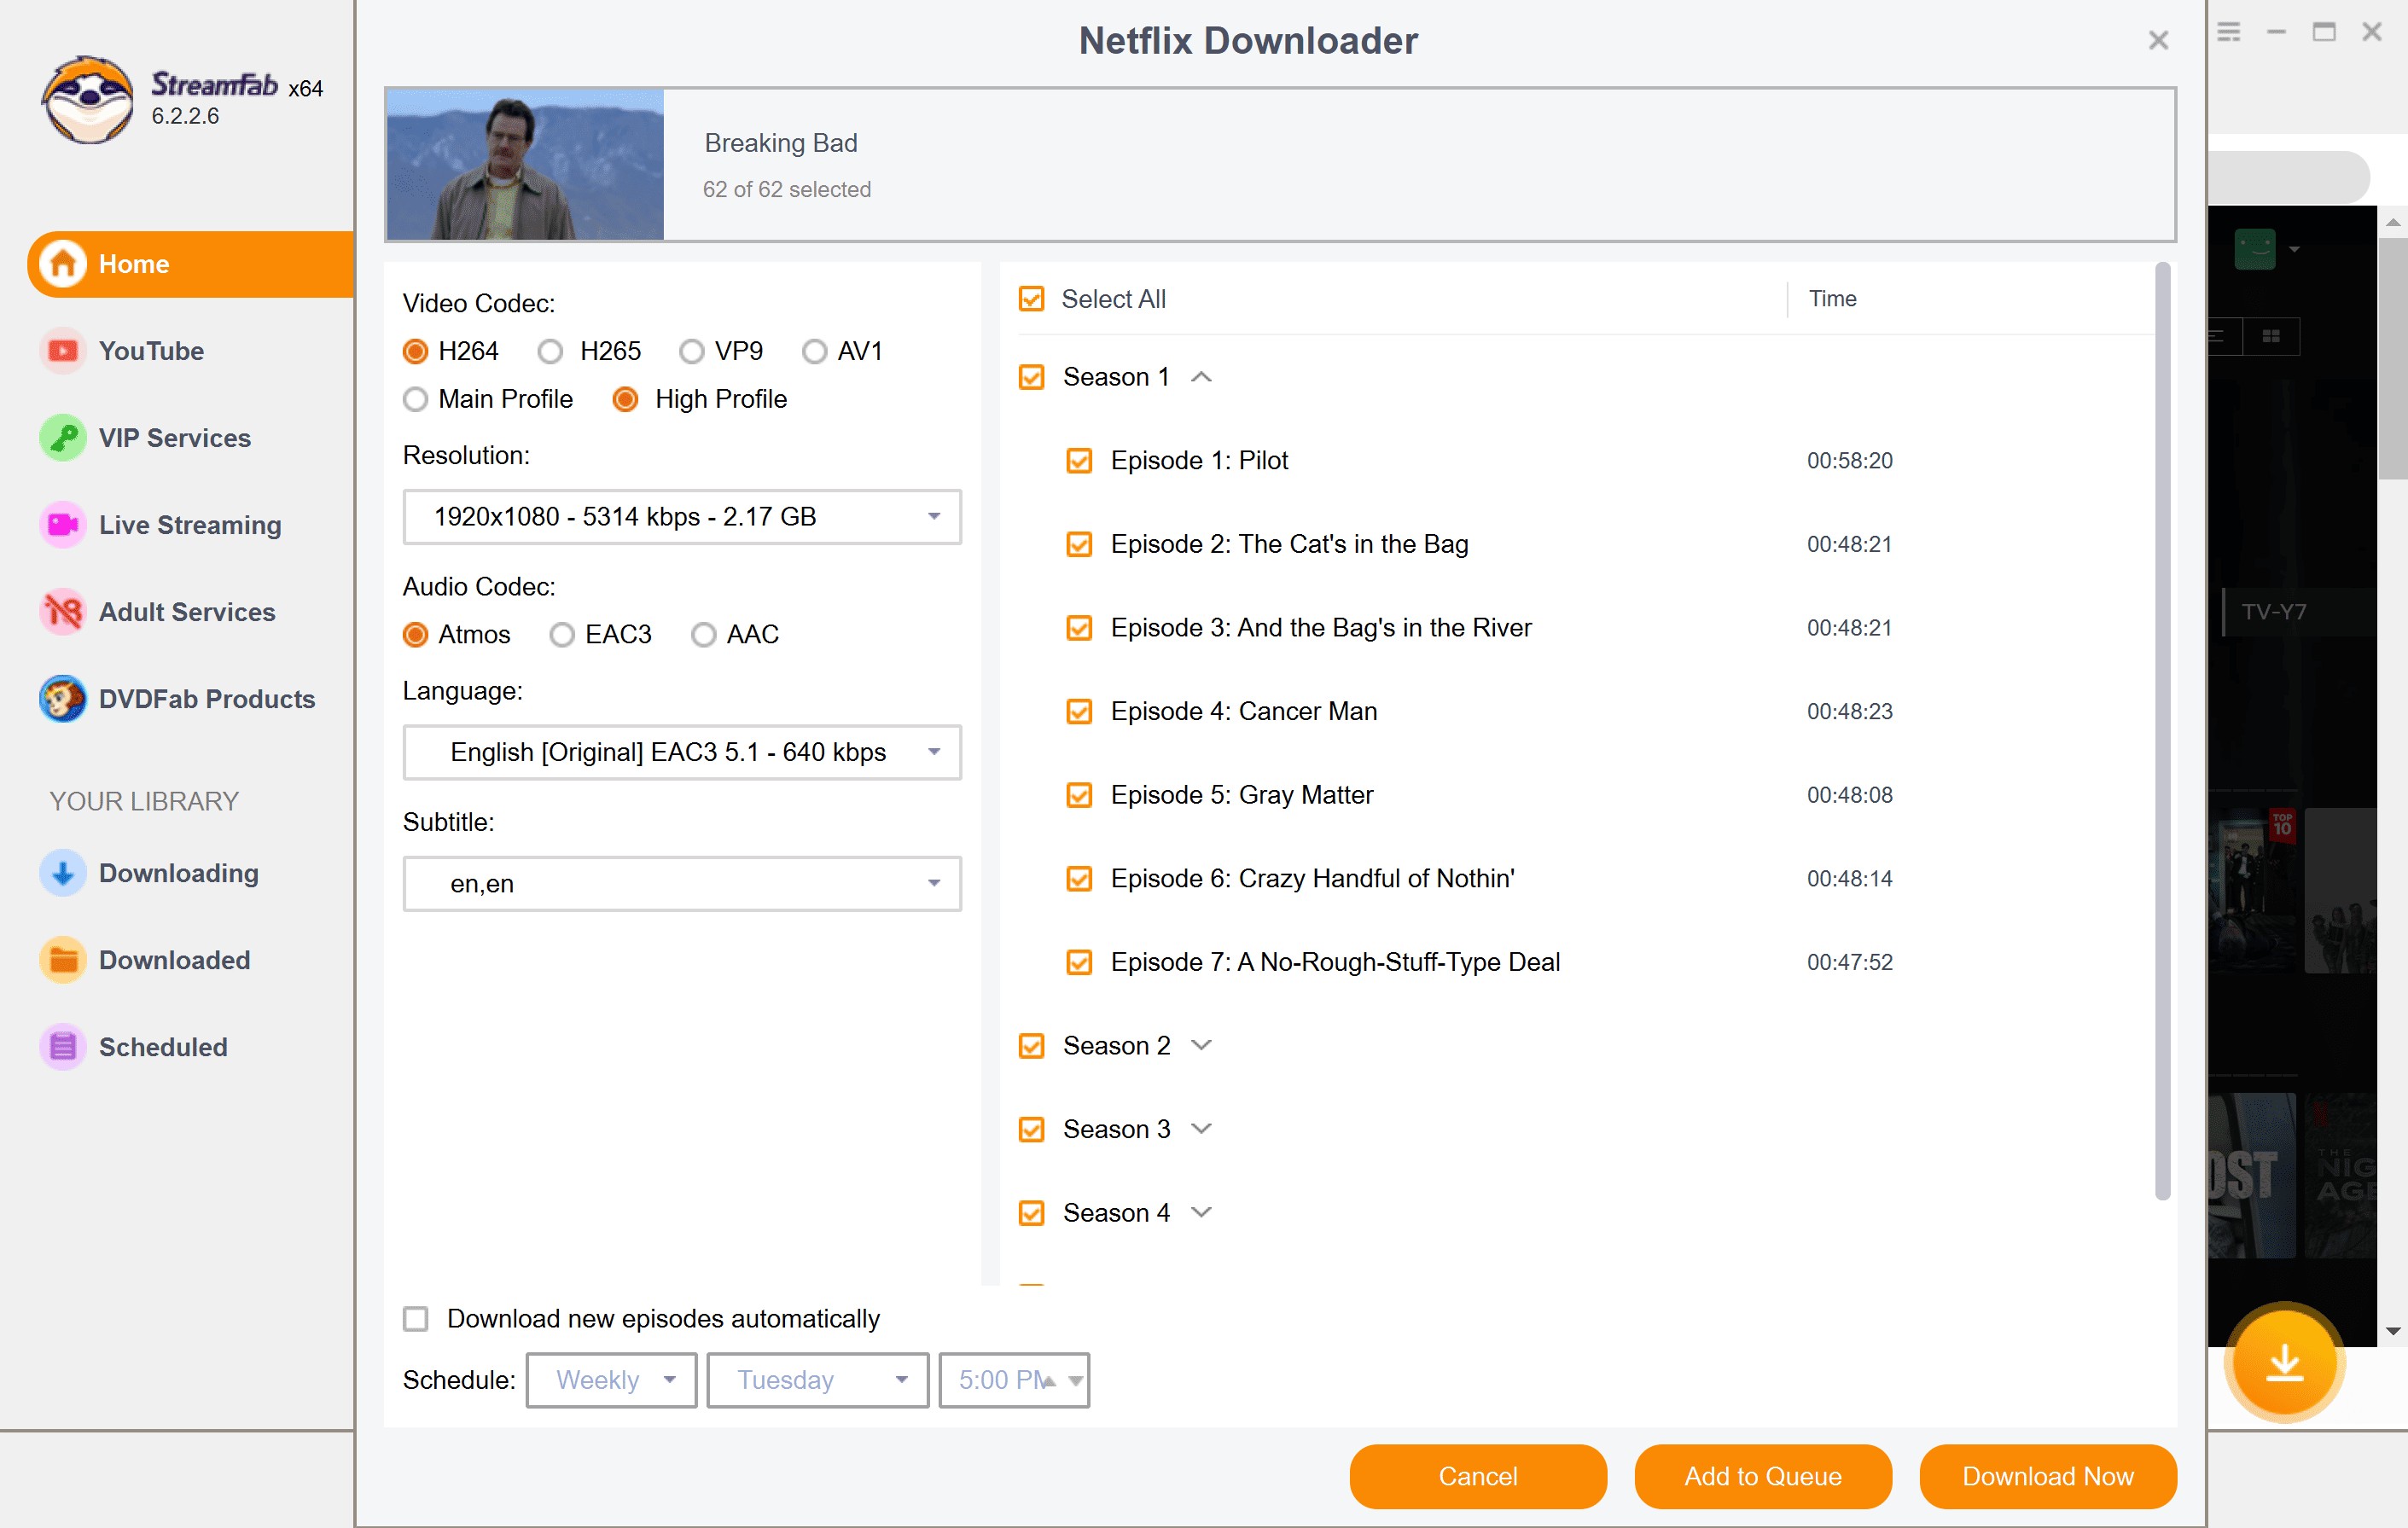Click Add to Queue button

1763,1476
